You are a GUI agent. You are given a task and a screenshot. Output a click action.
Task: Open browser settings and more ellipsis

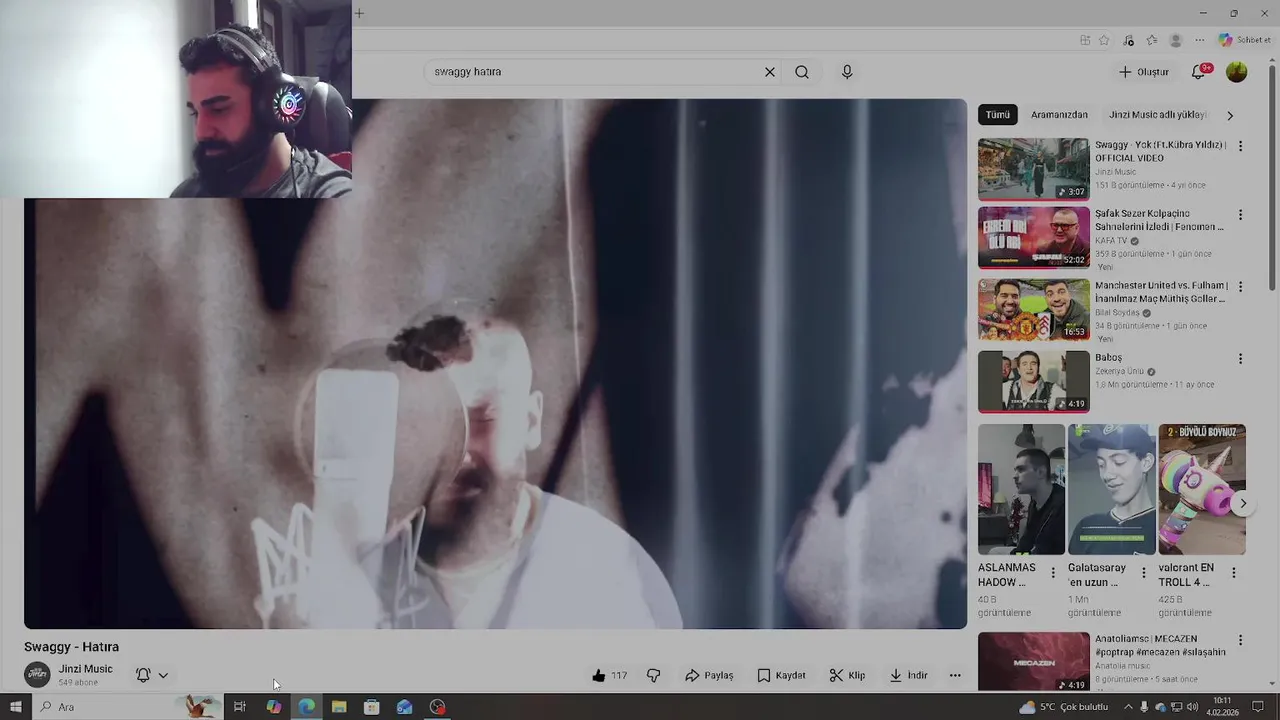point(1200,40)
